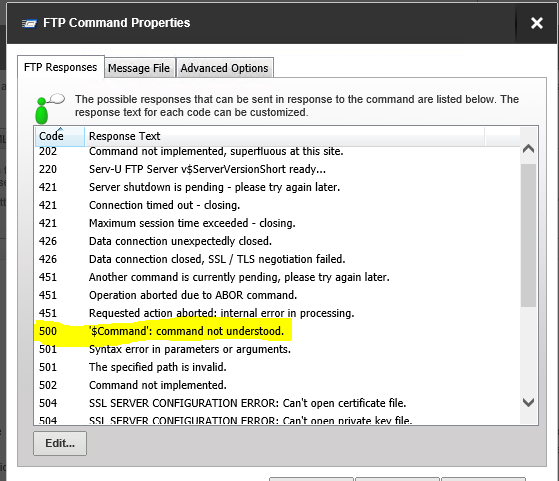Open the Advanced Options tab
The width and height of the screenshot is (559, 481).
point(224,68)
